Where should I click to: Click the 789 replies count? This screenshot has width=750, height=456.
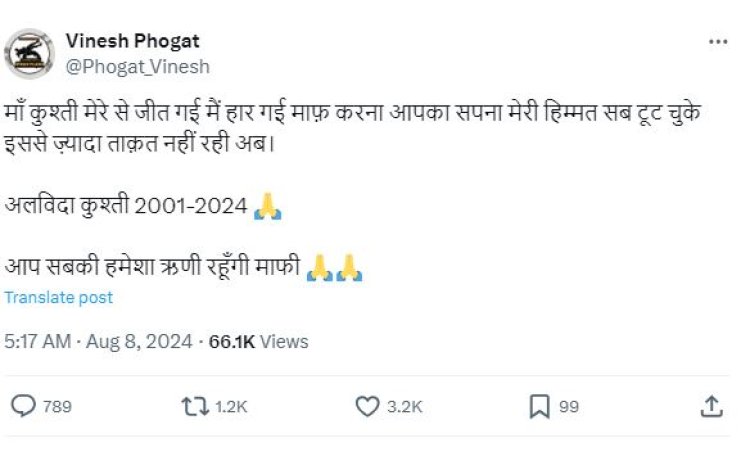coord(57,407)
